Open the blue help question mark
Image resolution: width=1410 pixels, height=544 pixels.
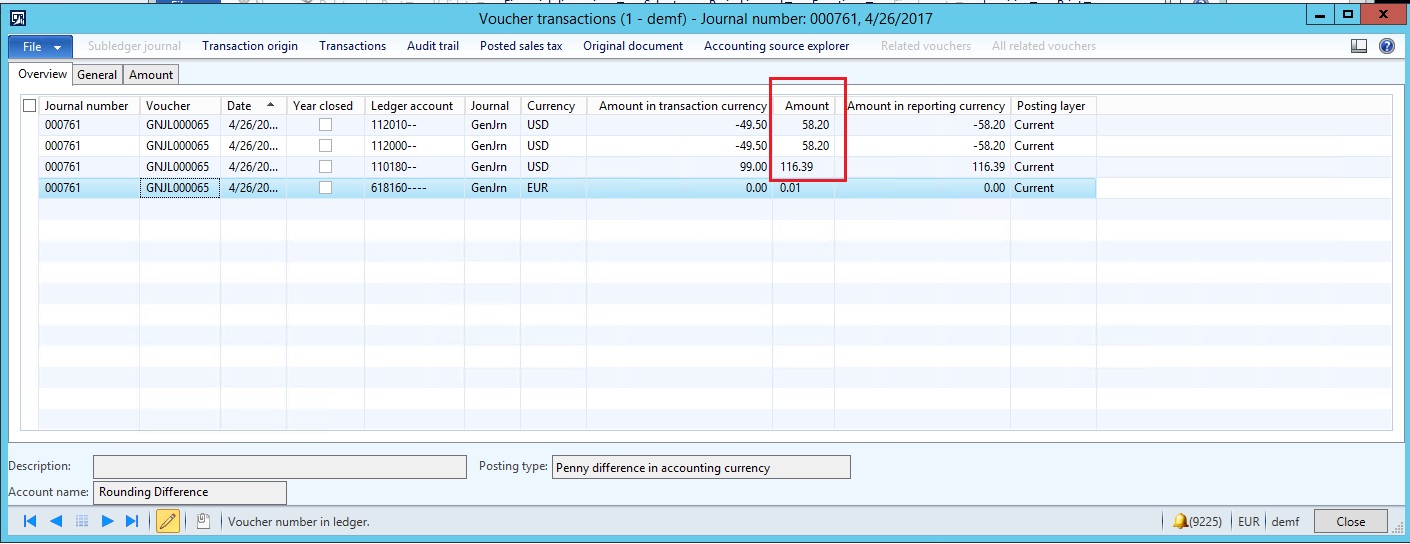click(x=1387, y=46)
